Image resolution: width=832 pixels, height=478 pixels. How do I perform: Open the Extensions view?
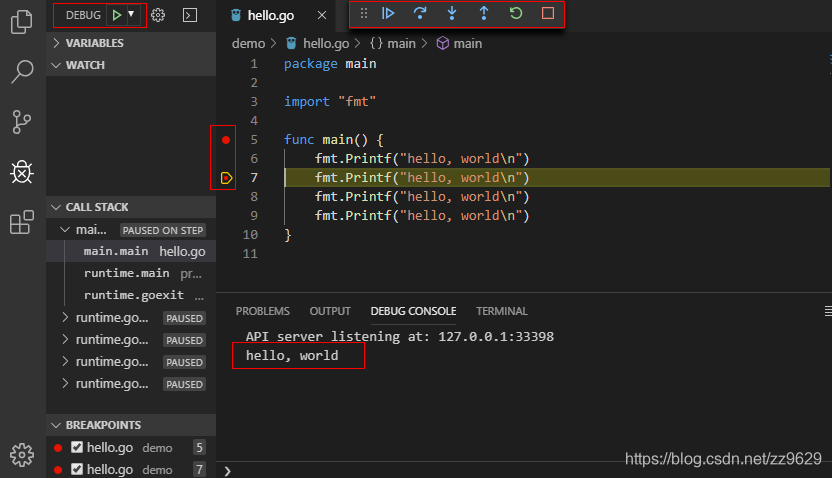pos(22,222)
